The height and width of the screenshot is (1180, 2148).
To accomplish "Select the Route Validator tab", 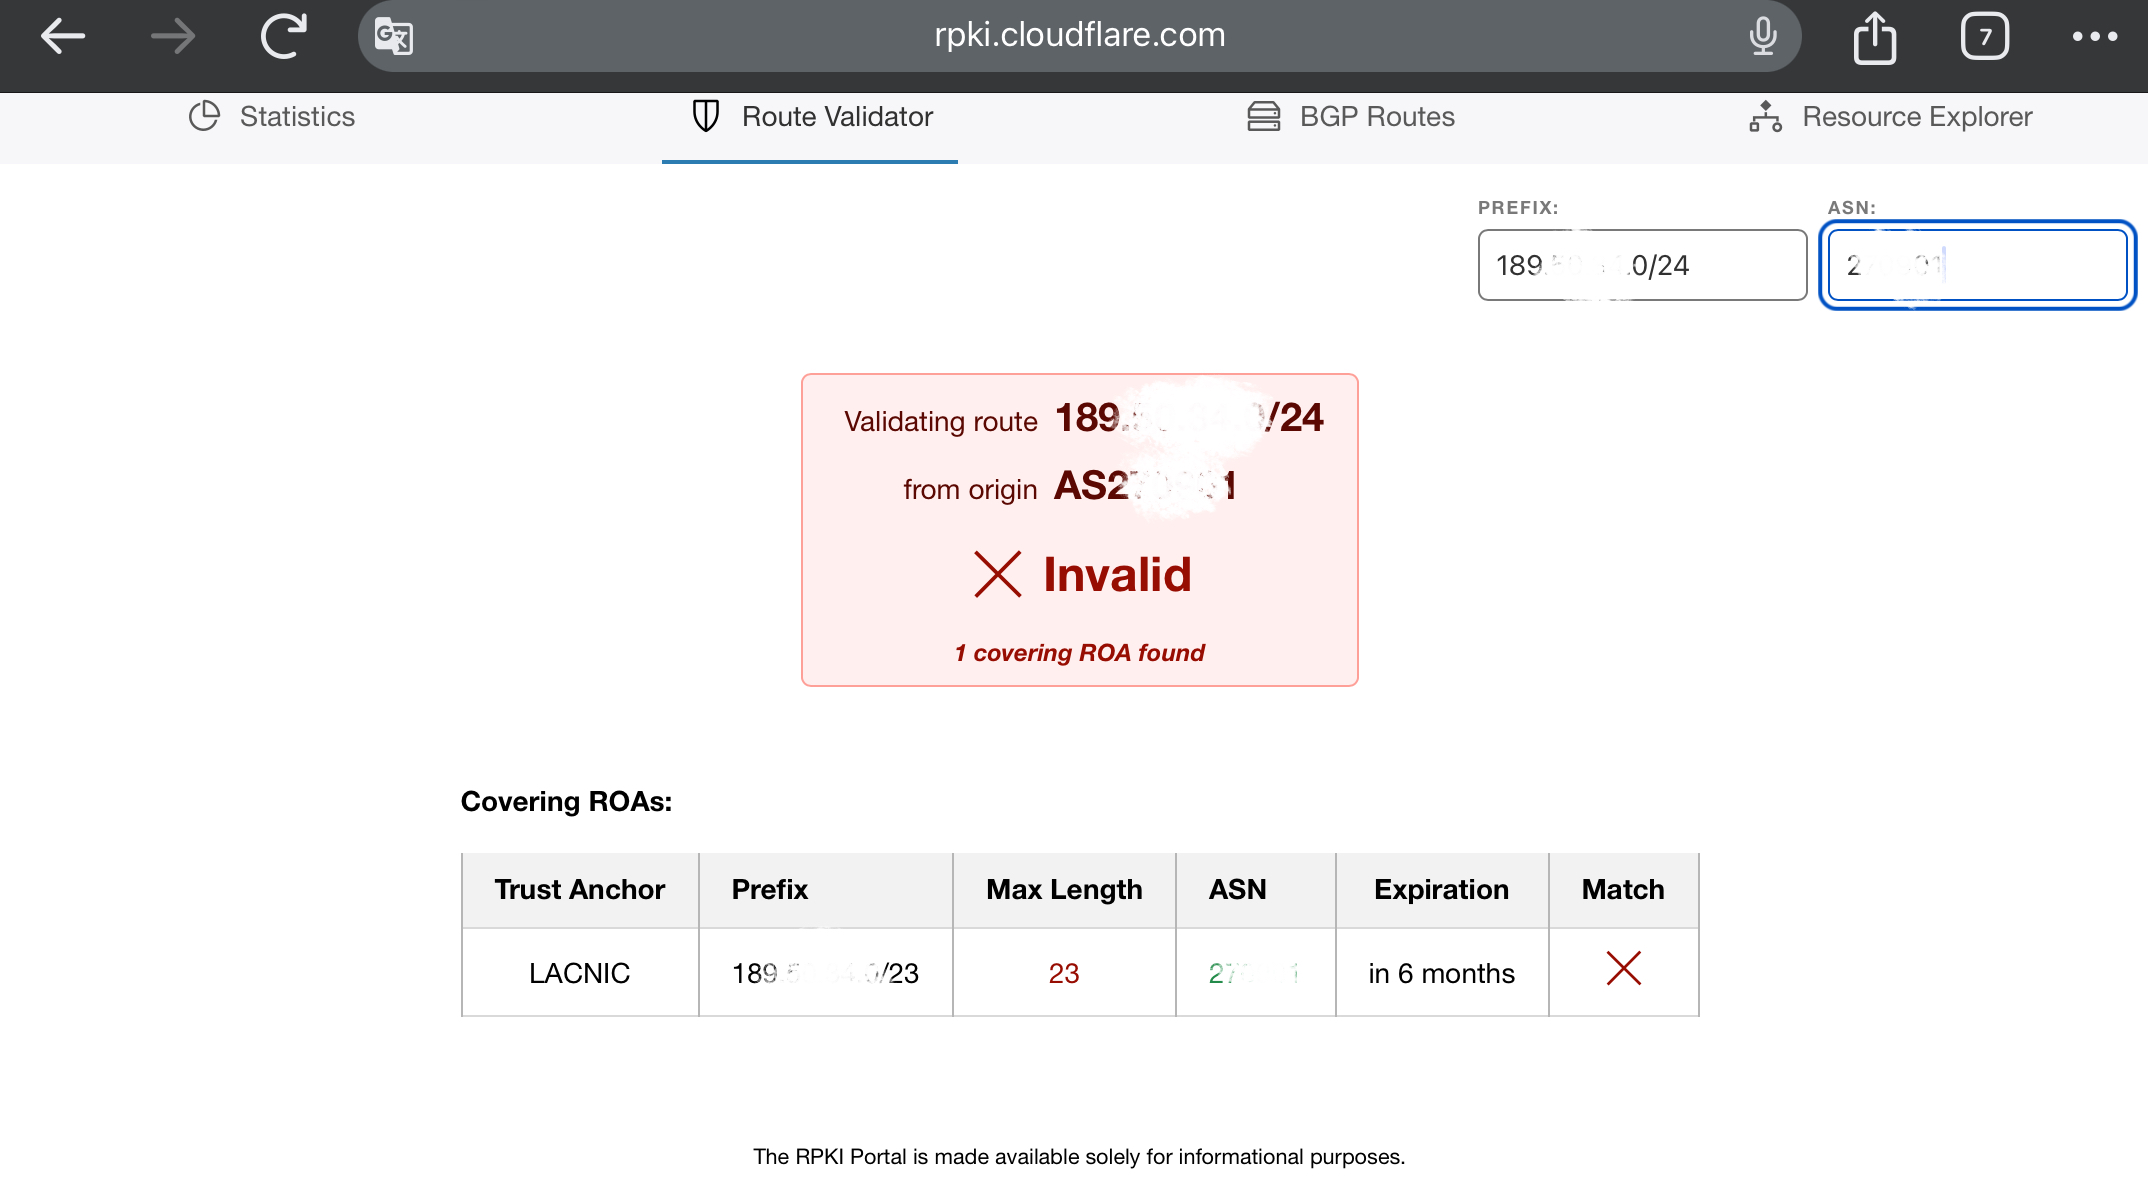I will click(836, 116).
